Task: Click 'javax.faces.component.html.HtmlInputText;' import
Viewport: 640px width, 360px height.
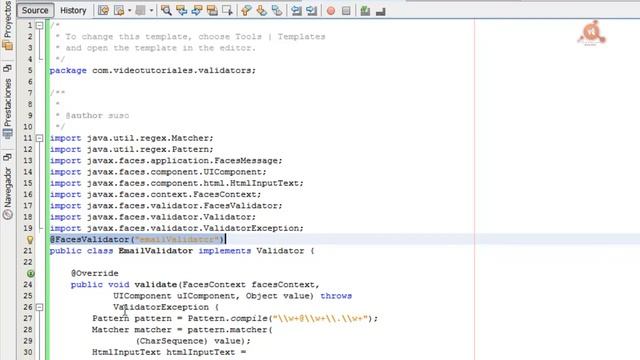Action: pos(195,183)
